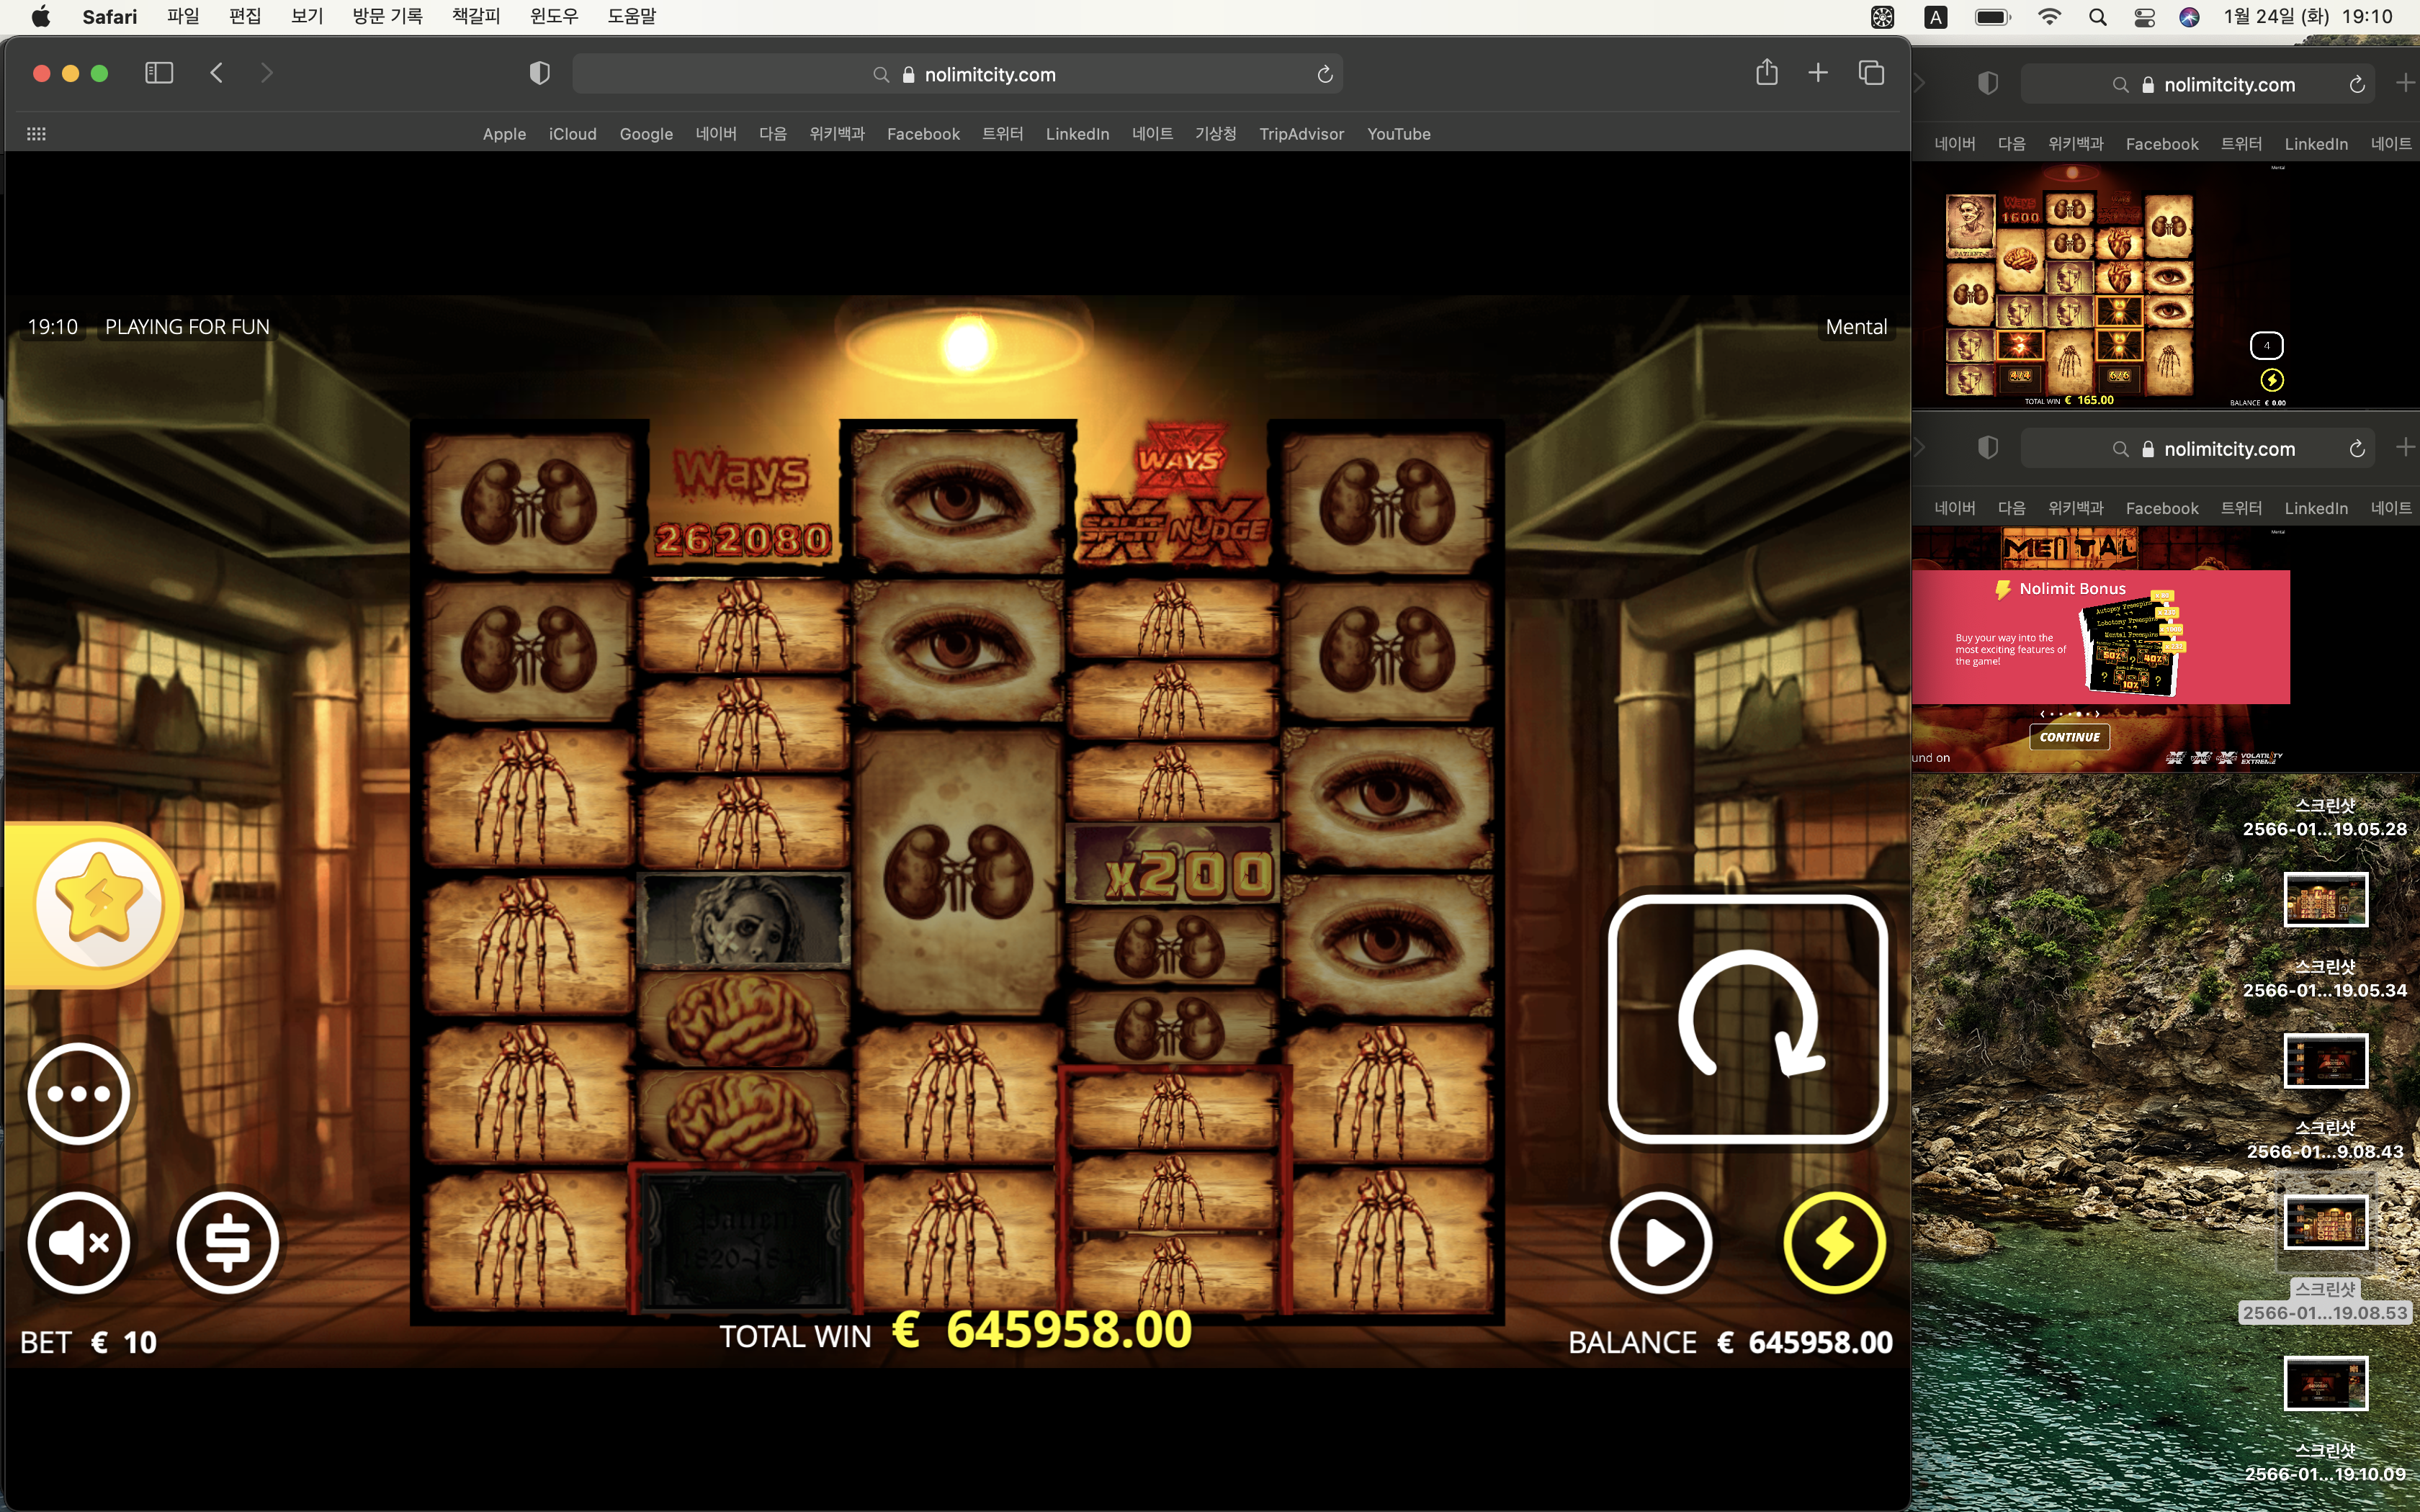The width and height of the screenshot is (2420, 1512).
Task: Open the Apple menu
Action: pos(41,16)
